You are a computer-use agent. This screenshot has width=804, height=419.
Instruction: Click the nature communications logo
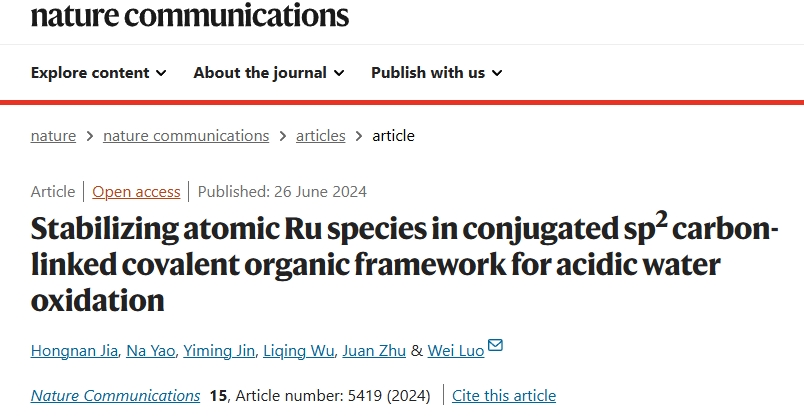pos(190,14)
